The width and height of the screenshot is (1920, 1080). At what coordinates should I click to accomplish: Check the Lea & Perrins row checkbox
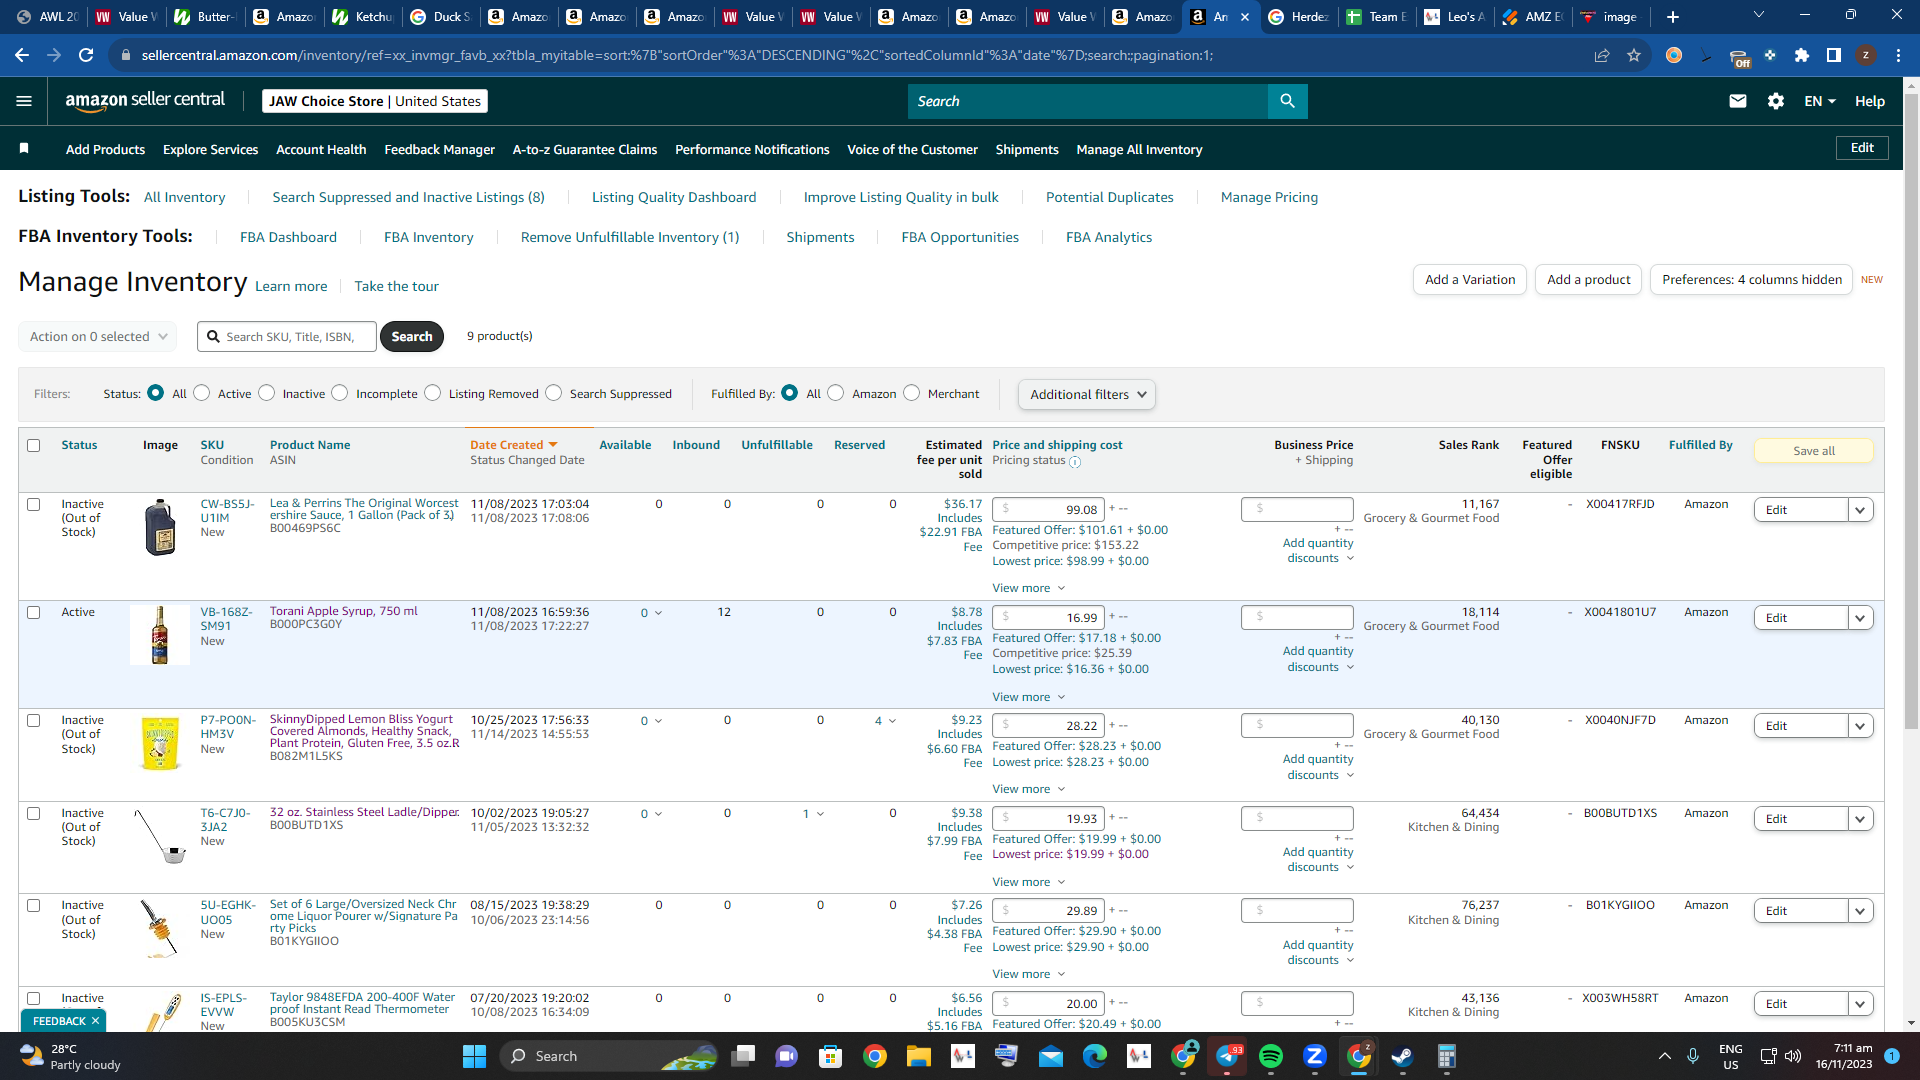click(x=34, y=504)
